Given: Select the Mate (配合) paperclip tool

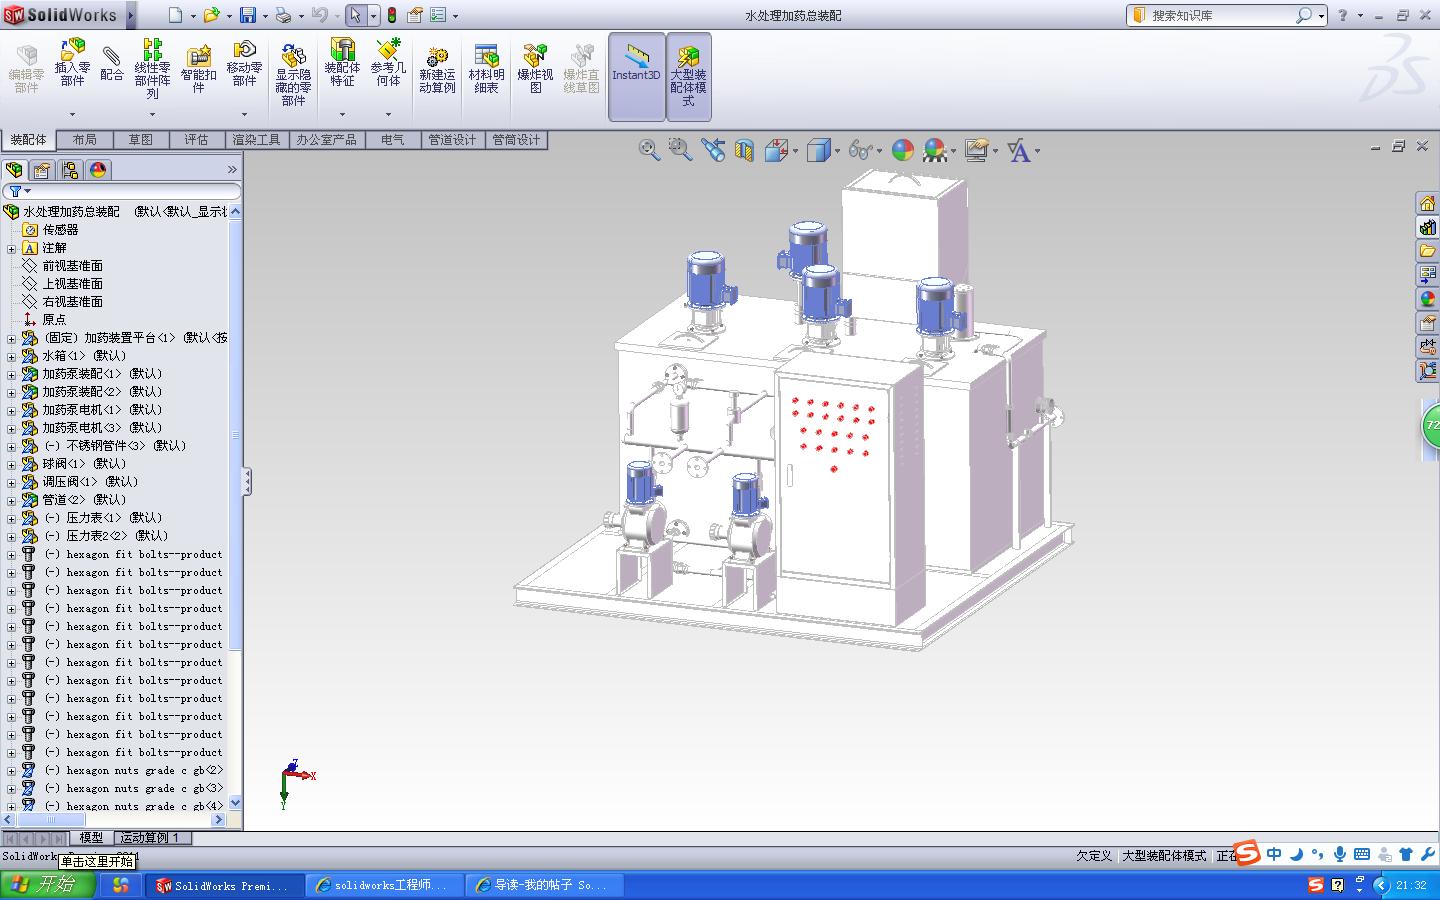Looking at the screenshot, I should pos(112,62).
